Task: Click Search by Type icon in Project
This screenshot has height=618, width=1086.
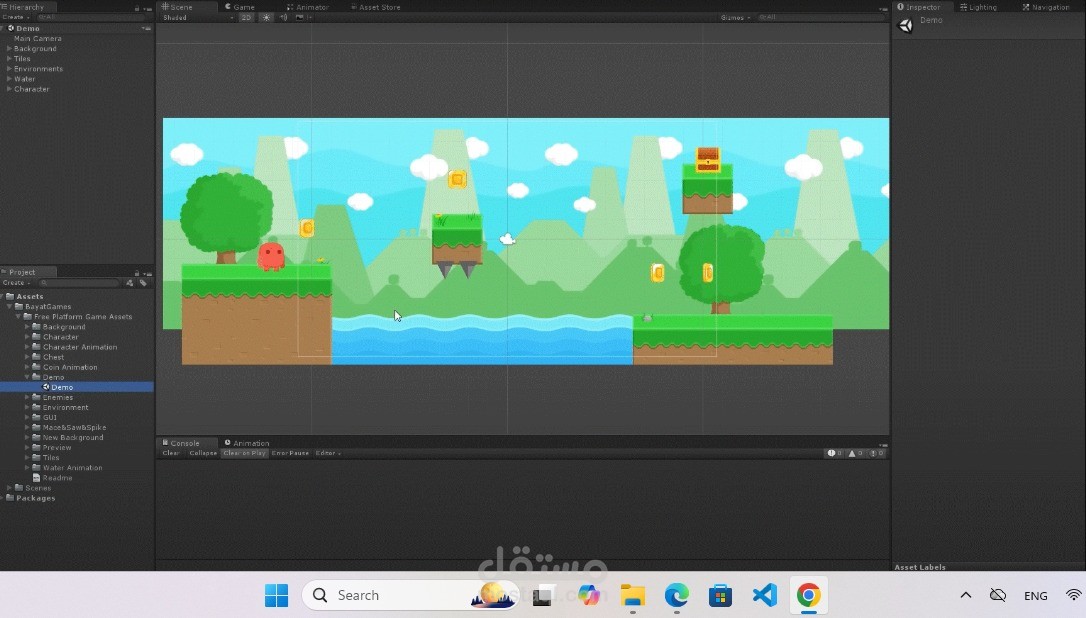Action: 130,283
